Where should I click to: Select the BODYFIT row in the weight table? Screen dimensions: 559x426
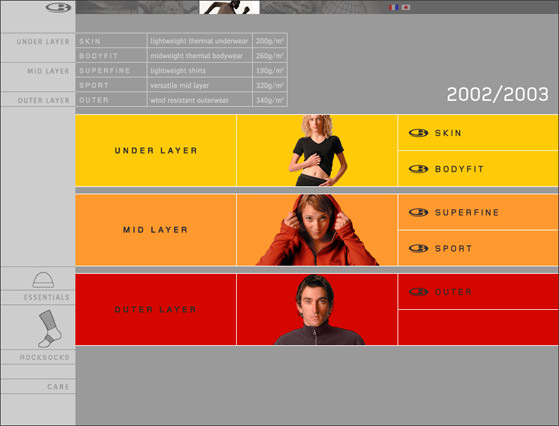point(181,56)
